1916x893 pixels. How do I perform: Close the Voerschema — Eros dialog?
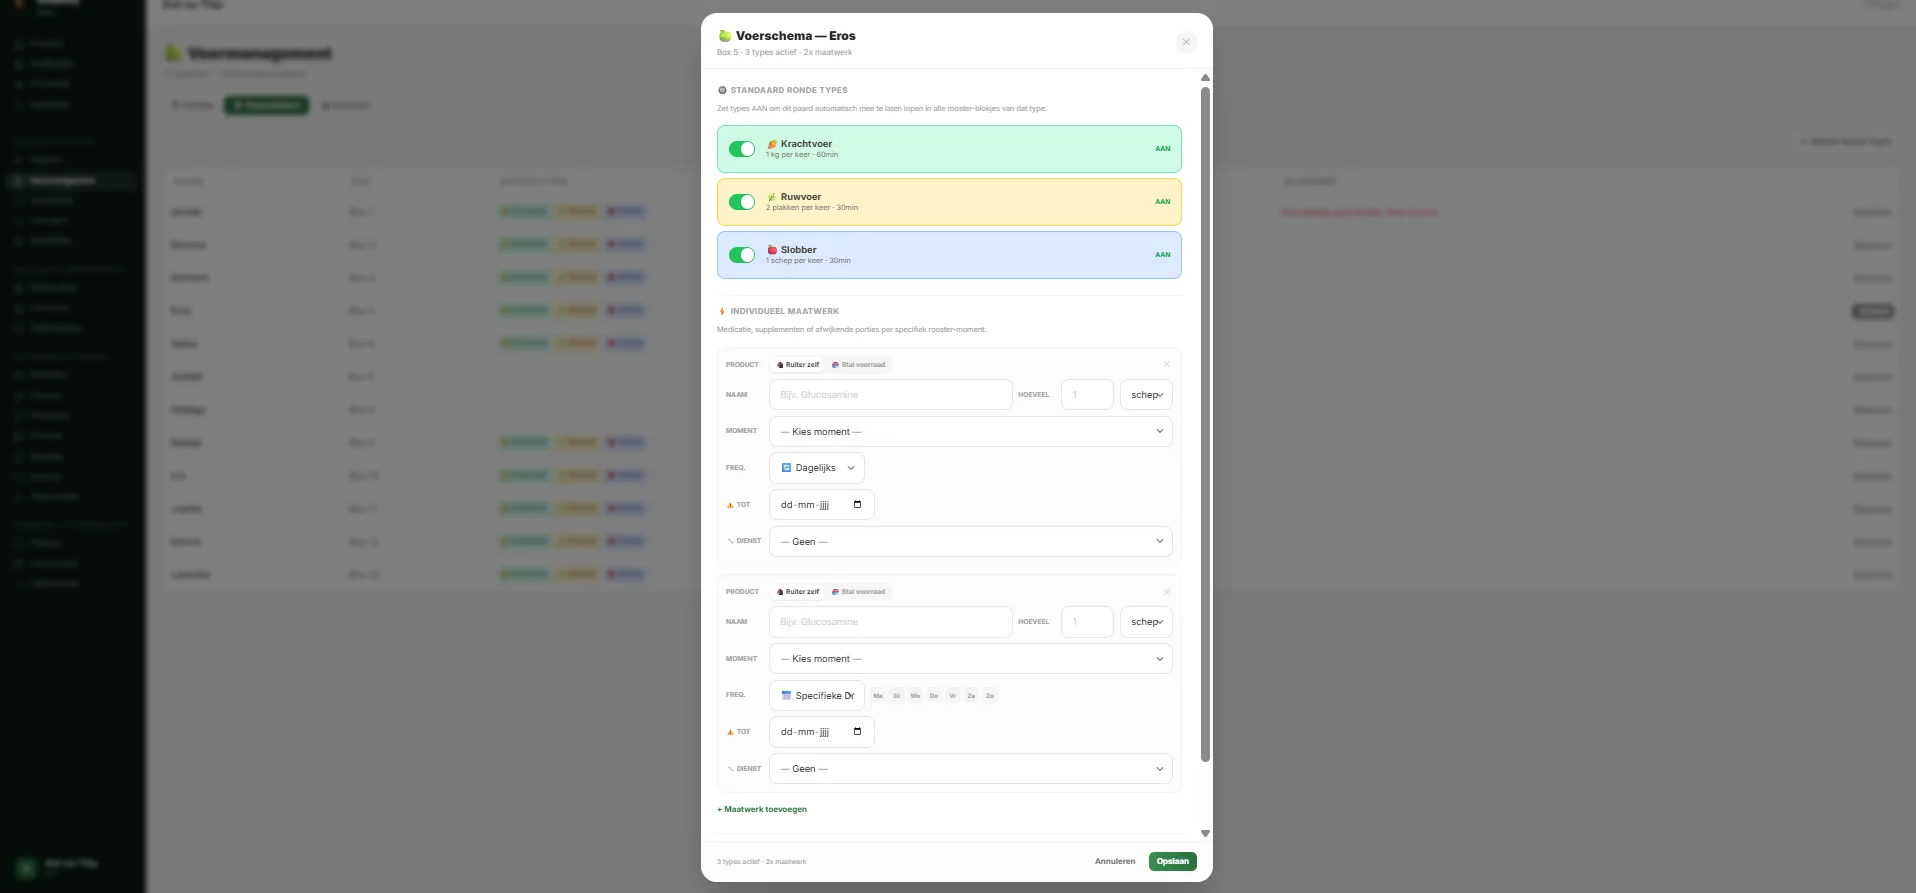click(x=1186, y=42)
